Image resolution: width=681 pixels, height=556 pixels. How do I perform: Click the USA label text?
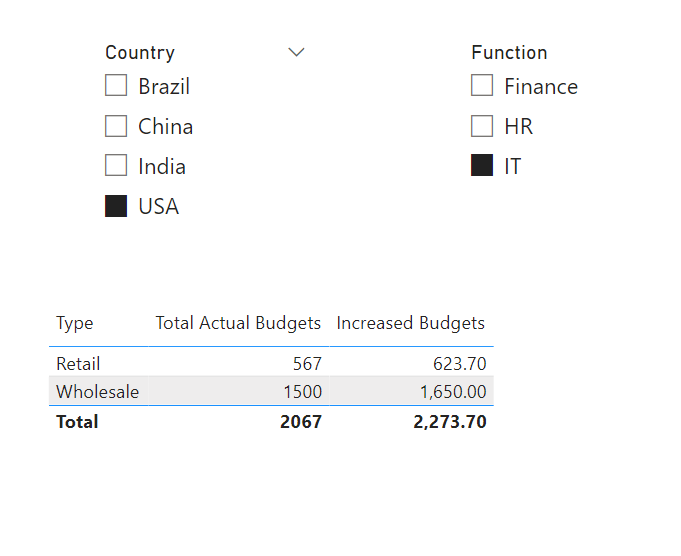pyautogui.click(x=159, y=206)
